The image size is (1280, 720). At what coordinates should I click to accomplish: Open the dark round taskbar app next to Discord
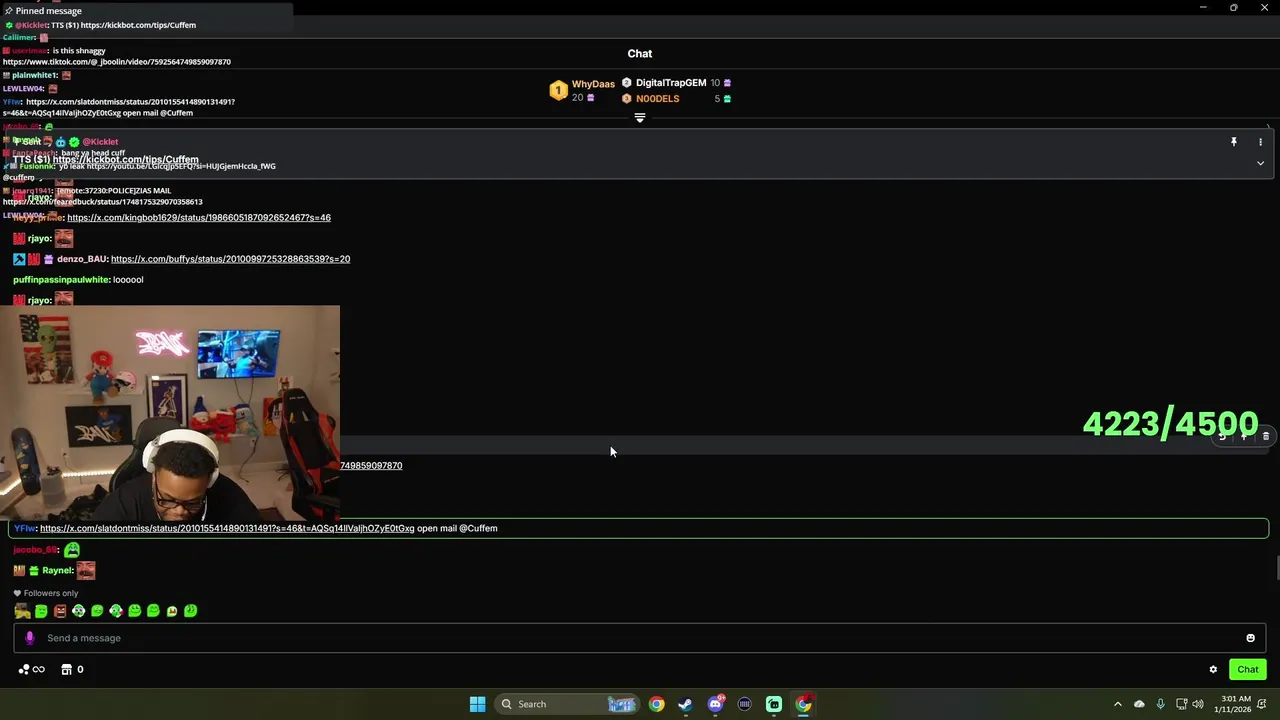pos(744,704)
